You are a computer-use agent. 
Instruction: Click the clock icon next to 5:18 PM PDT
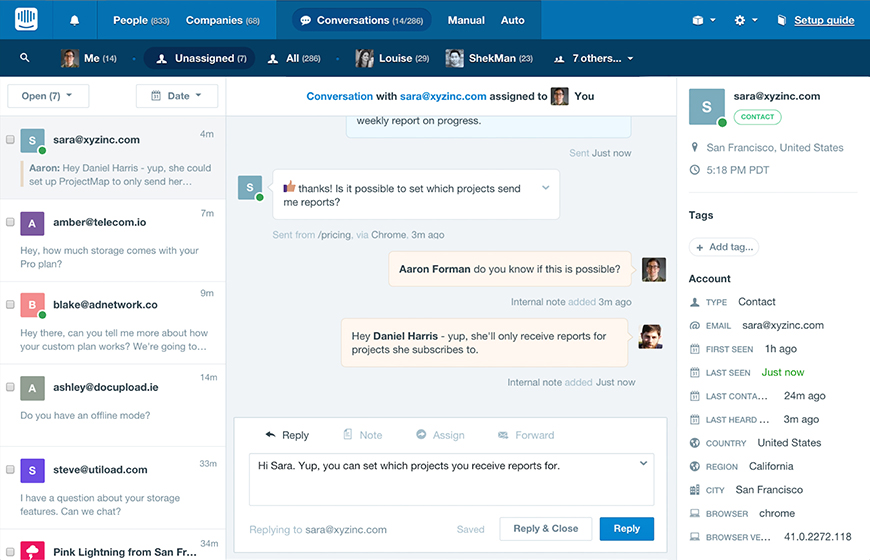click(695, 170)
